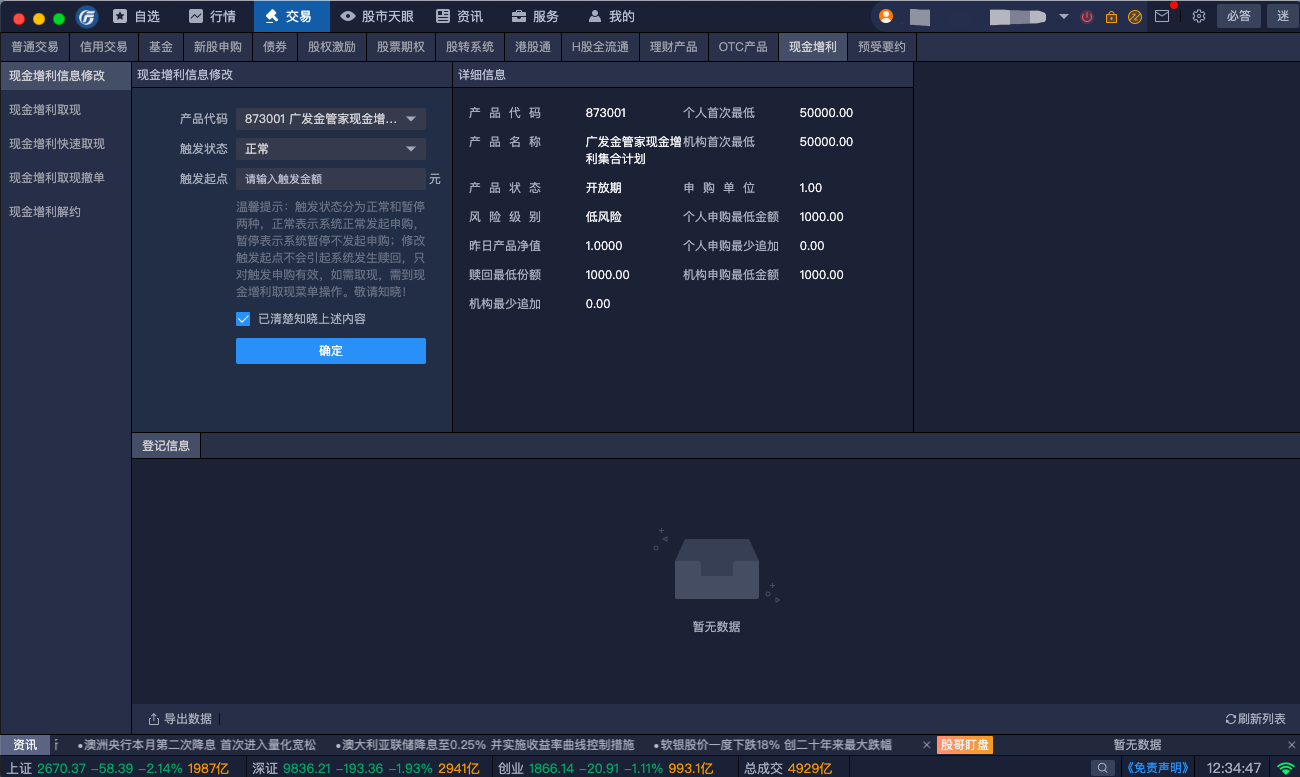
Task: Switch to 普通交易 tab
Action: [x=35, y=47]
